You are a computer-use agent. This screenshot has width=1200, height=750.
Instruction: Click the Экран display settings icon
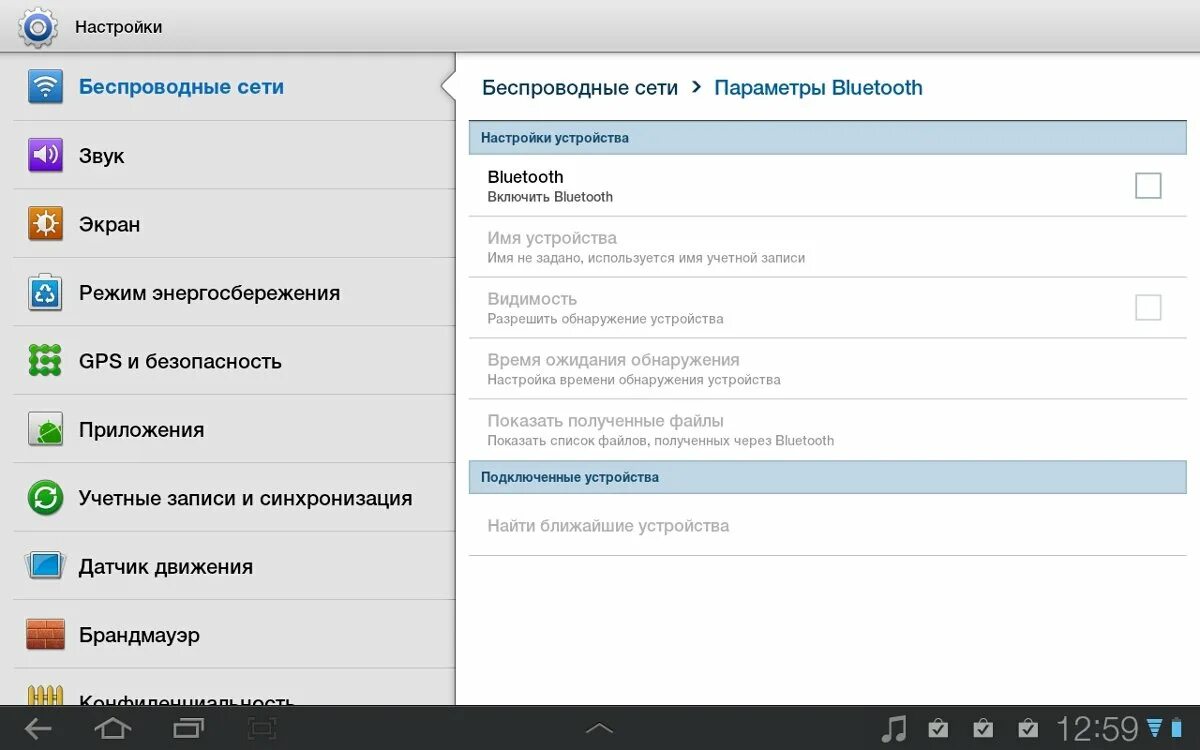point(44,224)
